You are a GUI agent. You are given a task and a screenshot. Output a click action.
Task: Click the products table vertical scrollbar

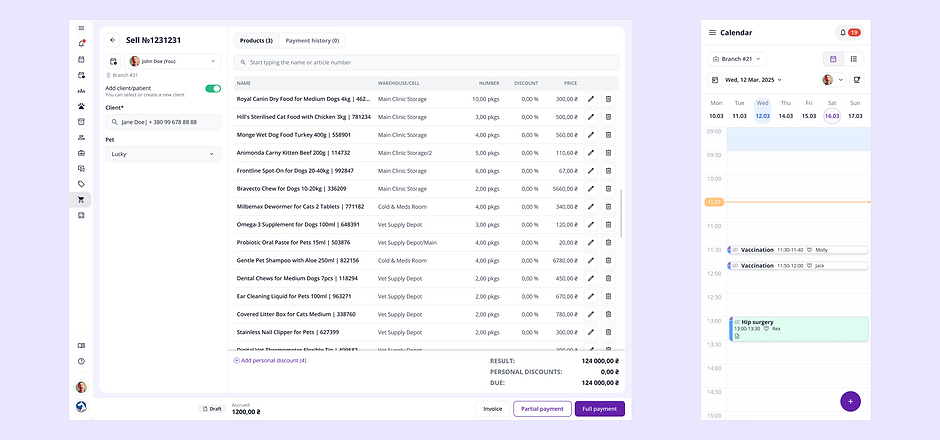pos(621,214)
